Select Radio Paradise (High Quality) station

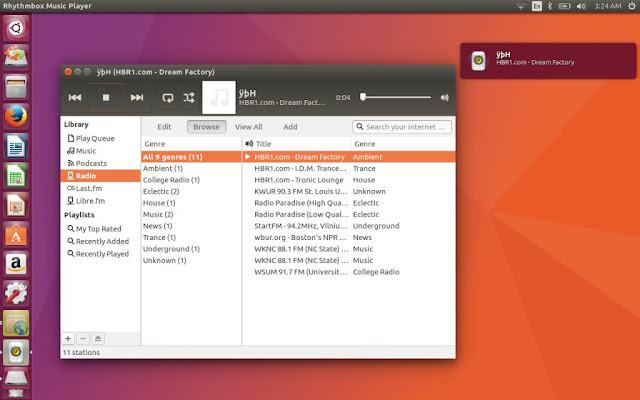click(x=349, y=203)
